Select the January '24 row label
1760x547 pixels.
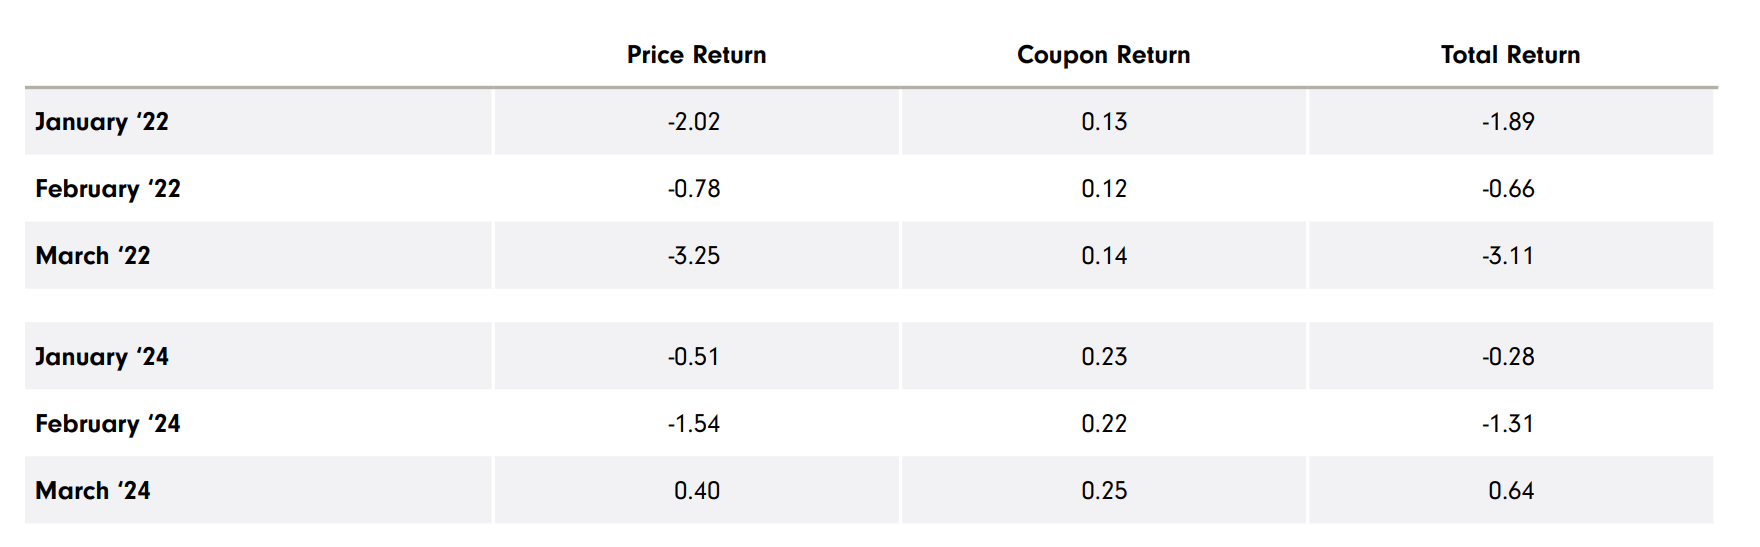point(102,357)
